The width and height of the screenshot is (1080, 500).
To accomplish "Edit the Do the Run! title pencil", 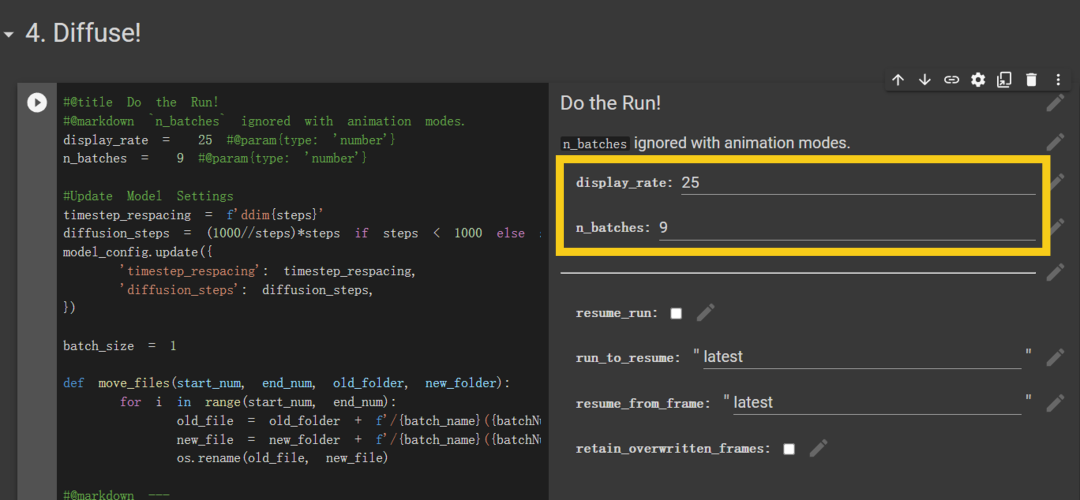I will [1055, 103].
